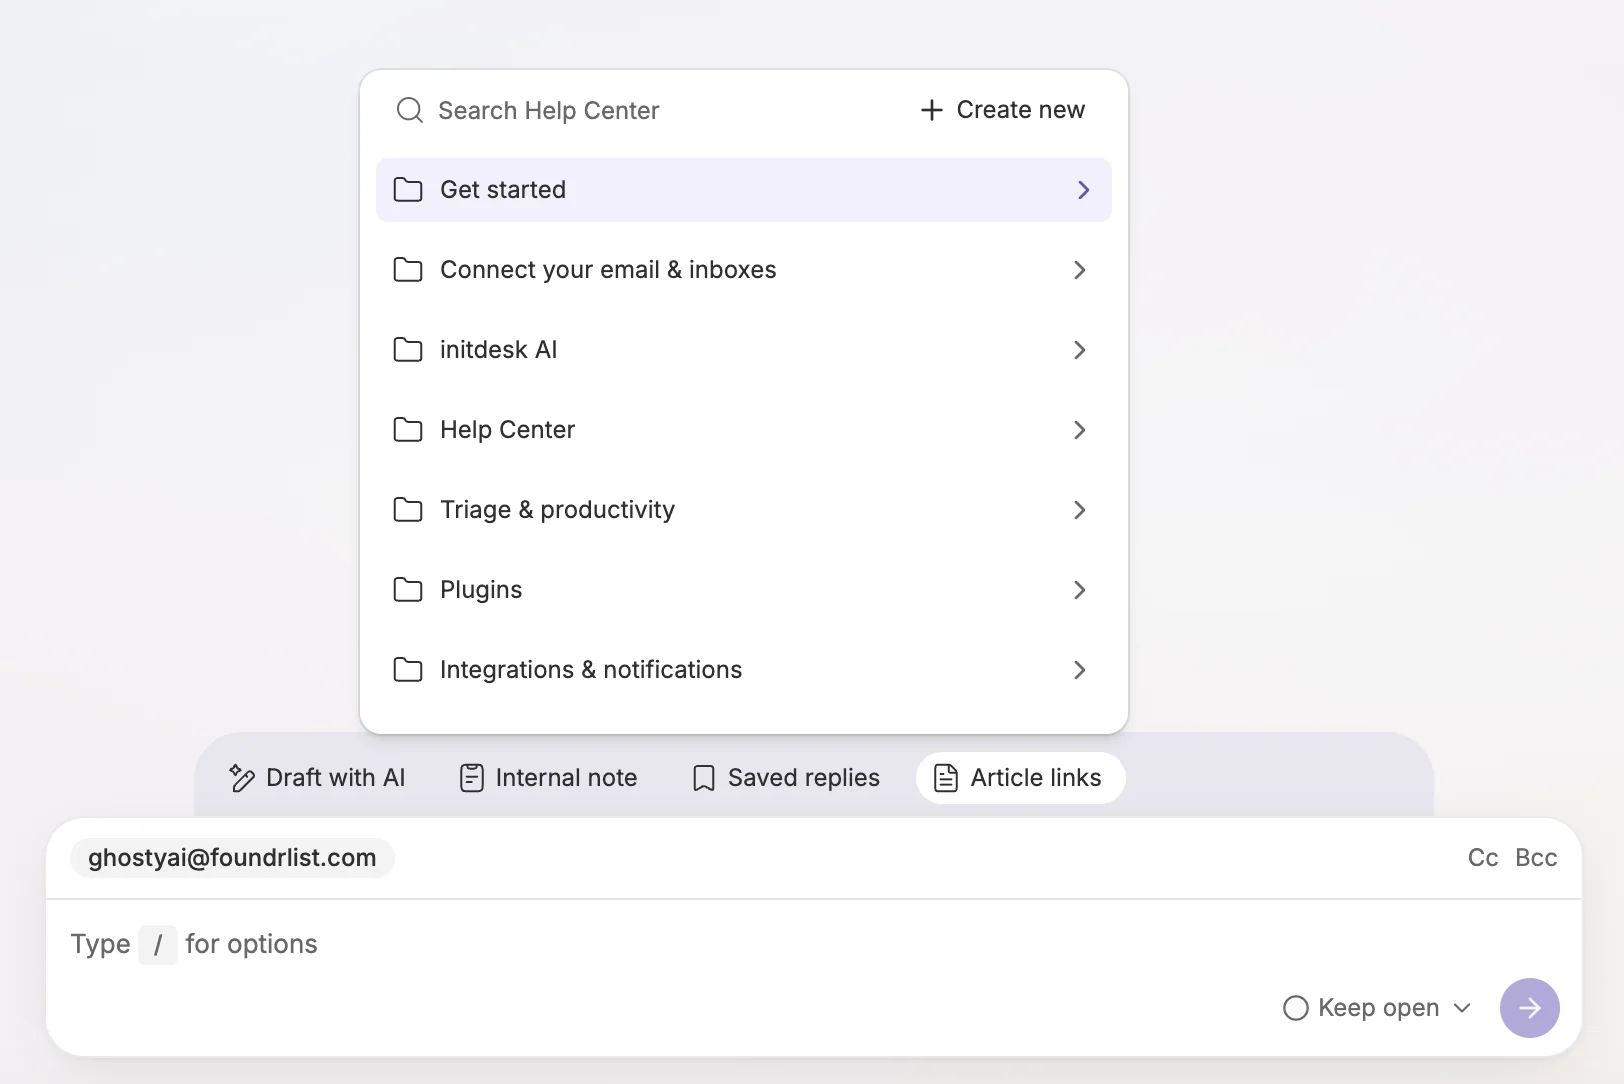Click the Draft with AI sparkle pen icon
The height and width of the screenshot is (1084, 1624).
click(242, 778)
